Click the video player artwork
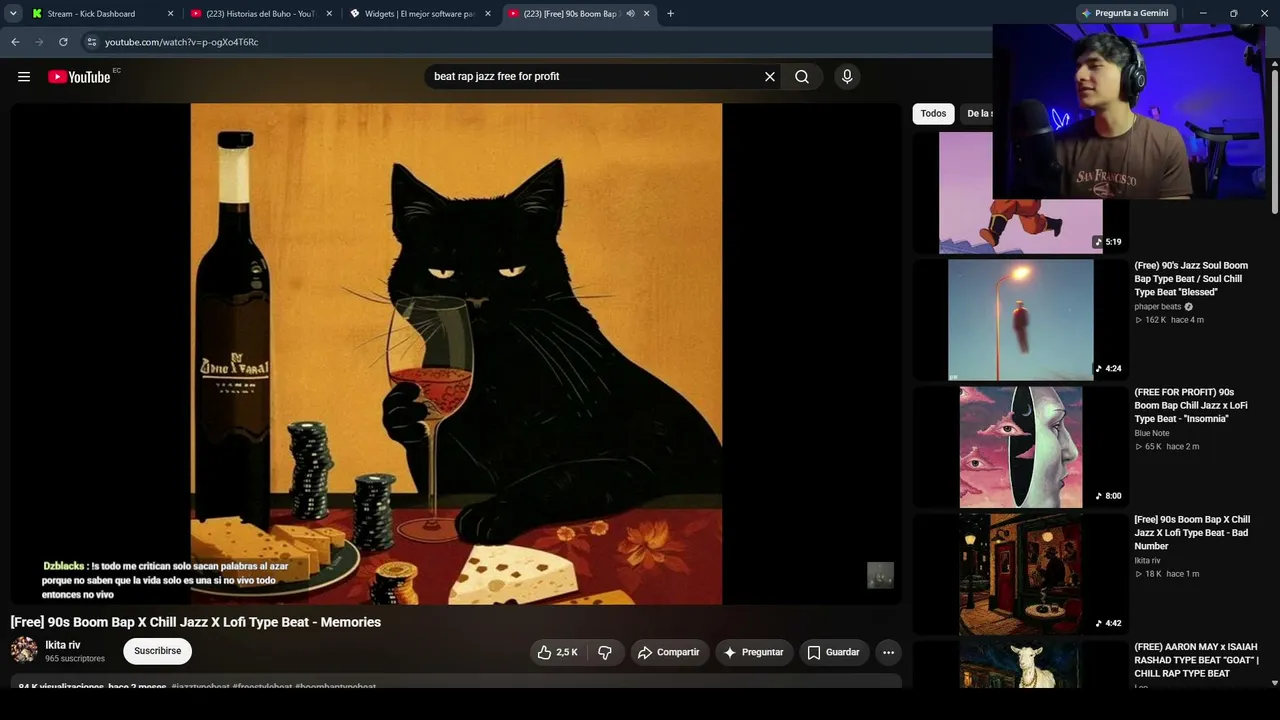The width and height of the screenshot is (1280, 720). pyautogui.click(x=456, y=354)
